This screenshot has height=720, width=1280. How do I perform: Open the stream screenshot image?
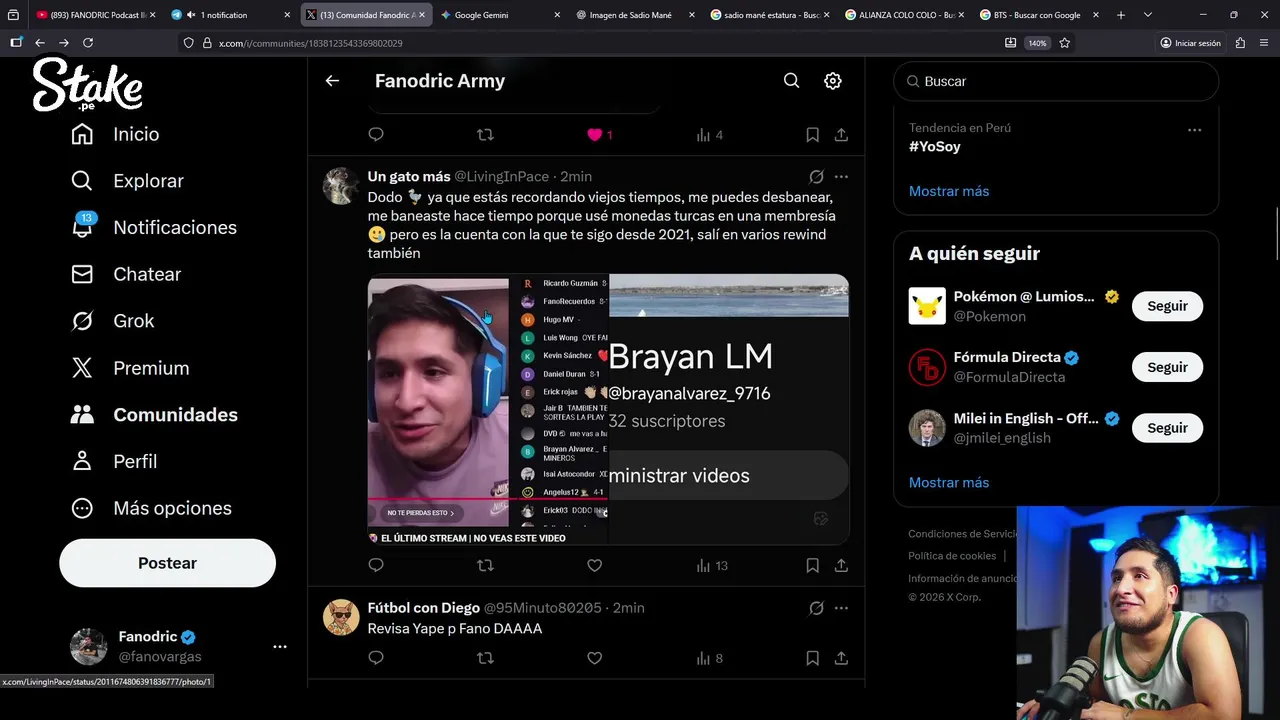487,410
